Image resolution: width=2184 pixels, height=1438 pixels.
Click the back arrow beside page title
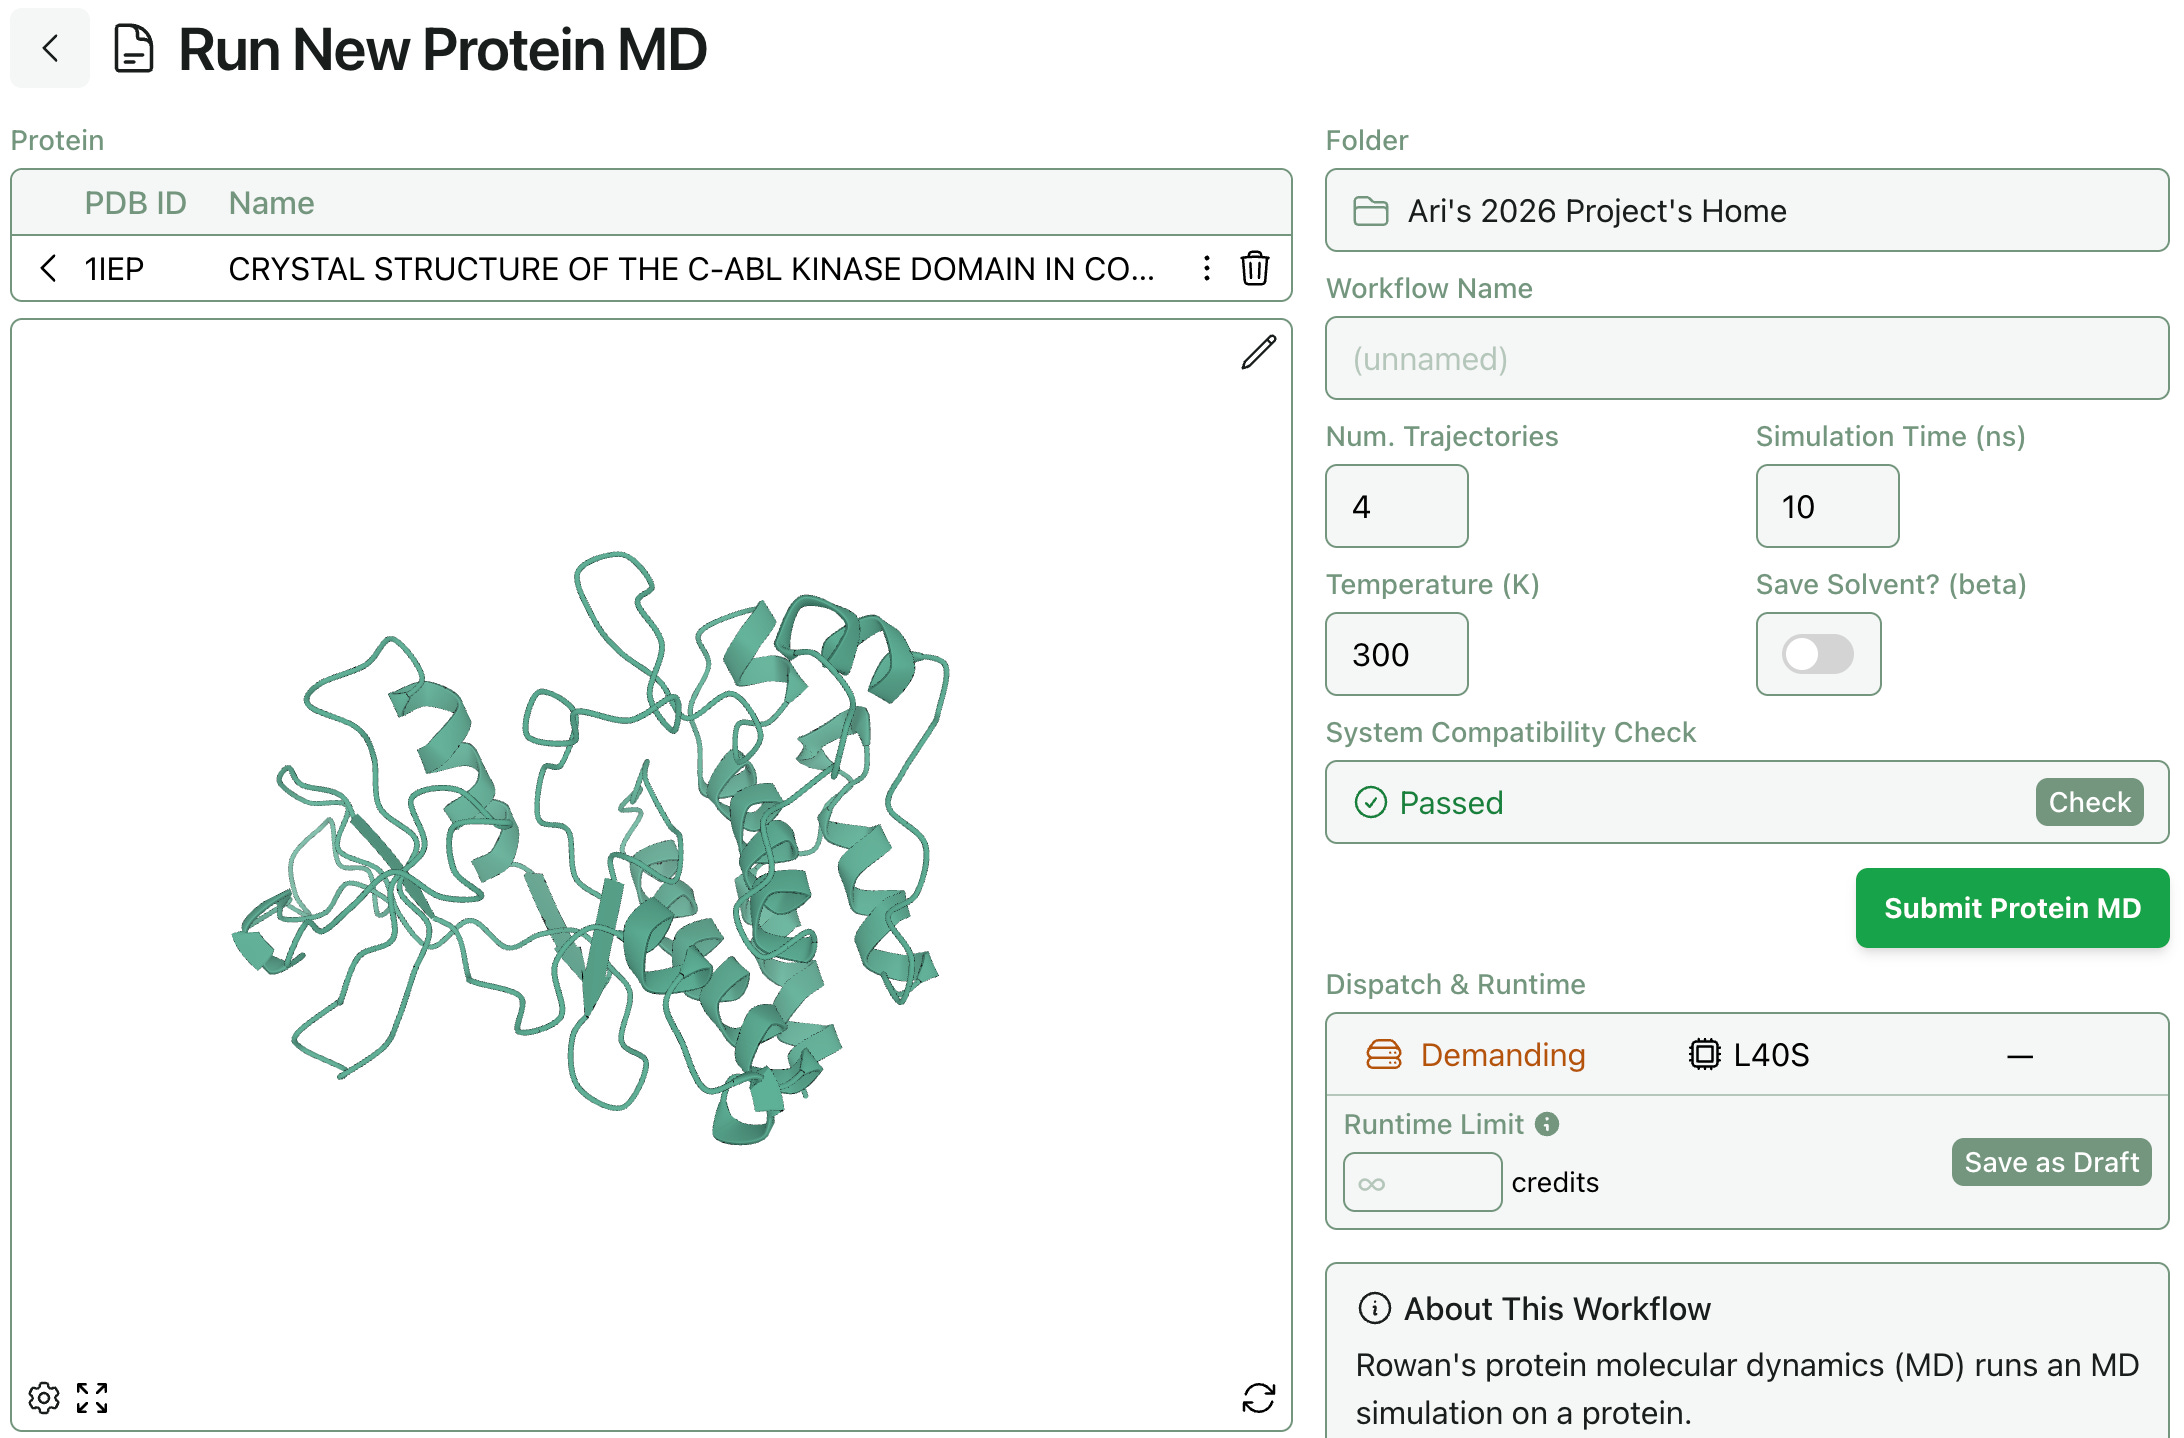50,48
